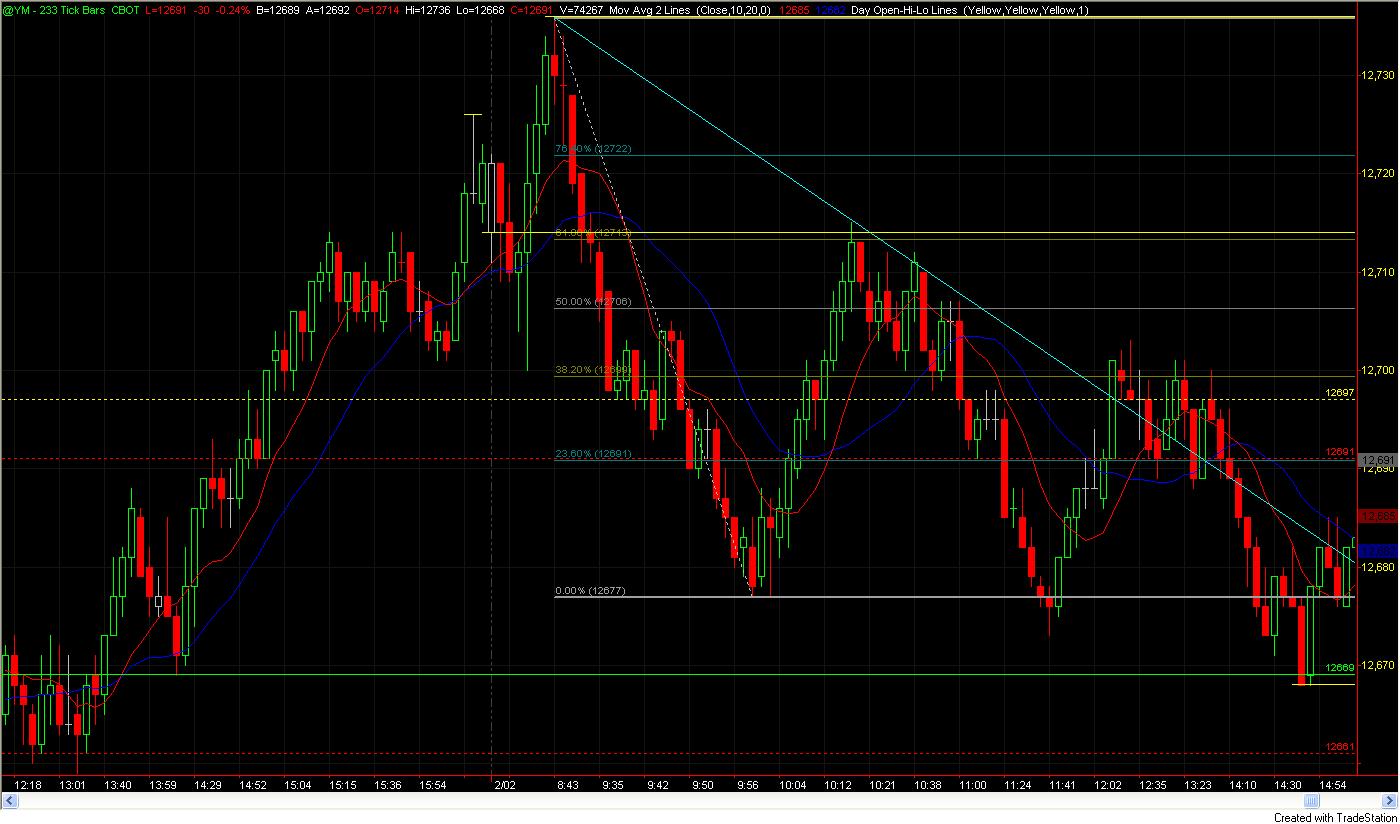
Task: Select the 50.00% (12706) Fibonacci label
Action: [x=593, y=301]
